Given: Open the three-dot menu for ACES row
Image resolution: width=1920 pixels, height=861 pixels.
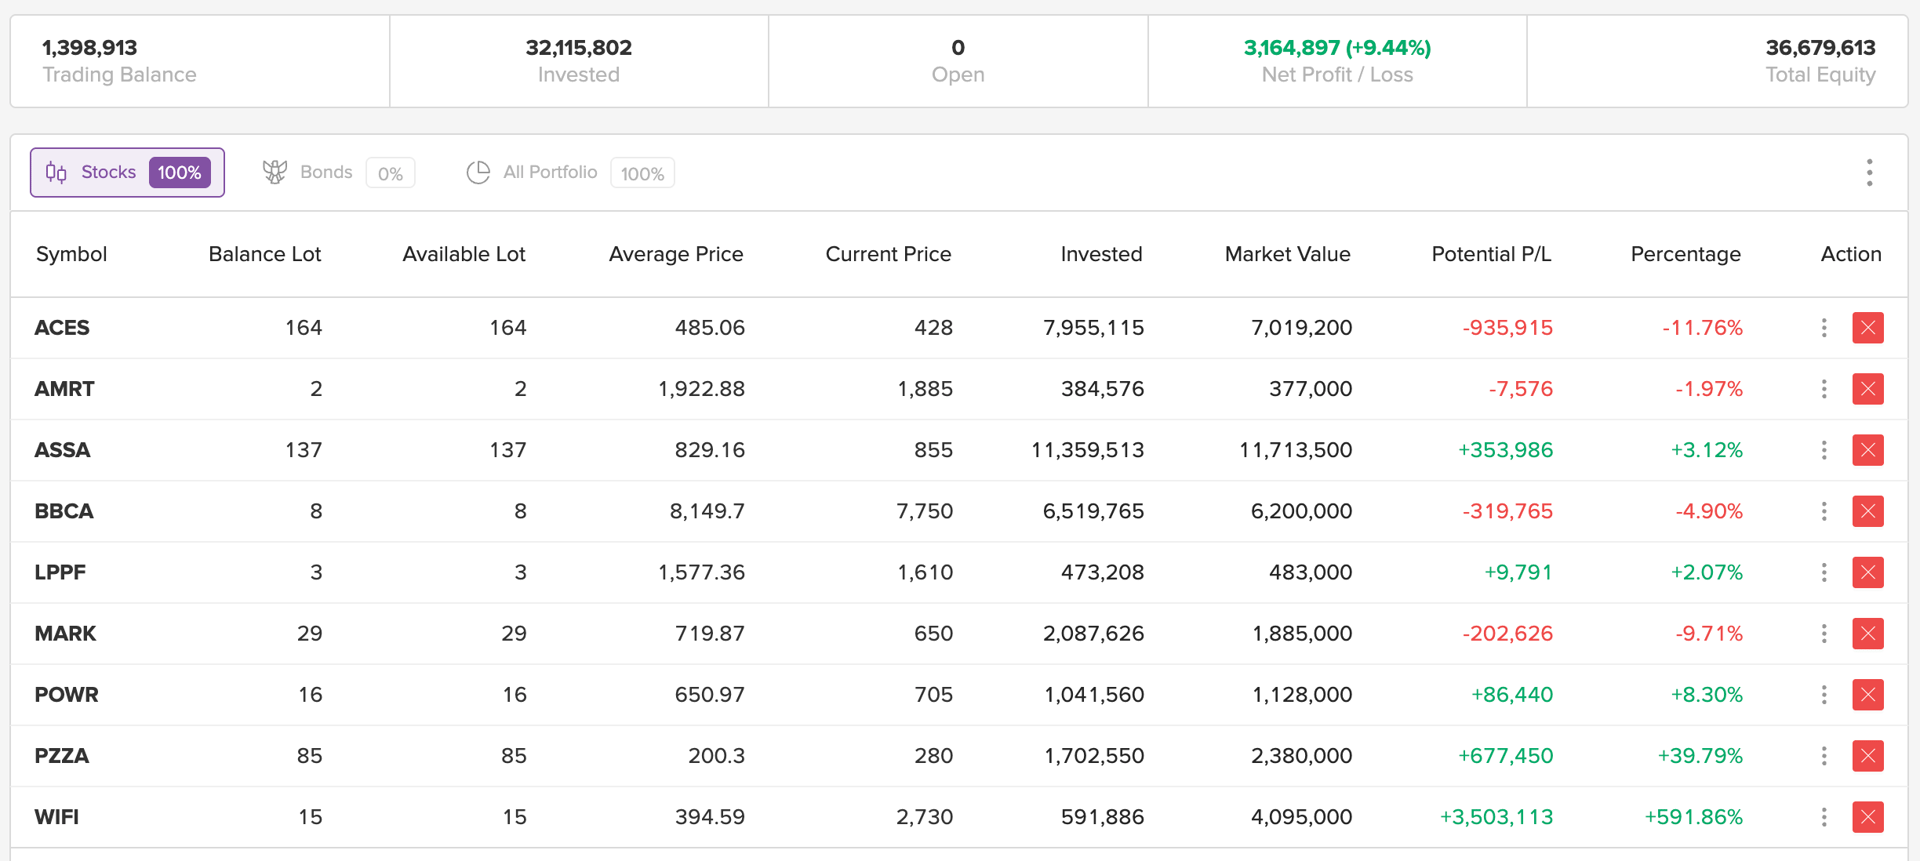Looking at the screenshot, I should click(x=1824, y=328).
